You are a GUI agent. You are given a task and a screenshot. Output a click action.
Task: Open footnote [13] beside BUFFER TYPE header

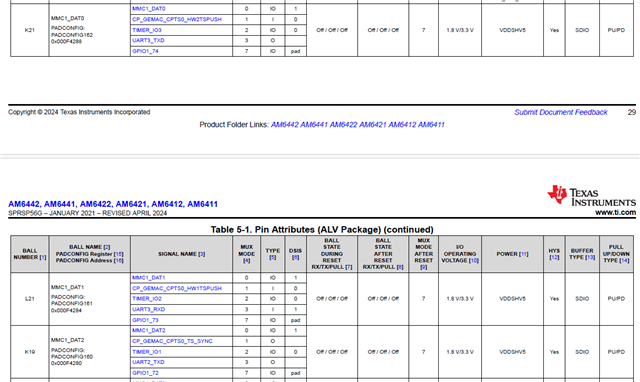[x=590, y=257]
